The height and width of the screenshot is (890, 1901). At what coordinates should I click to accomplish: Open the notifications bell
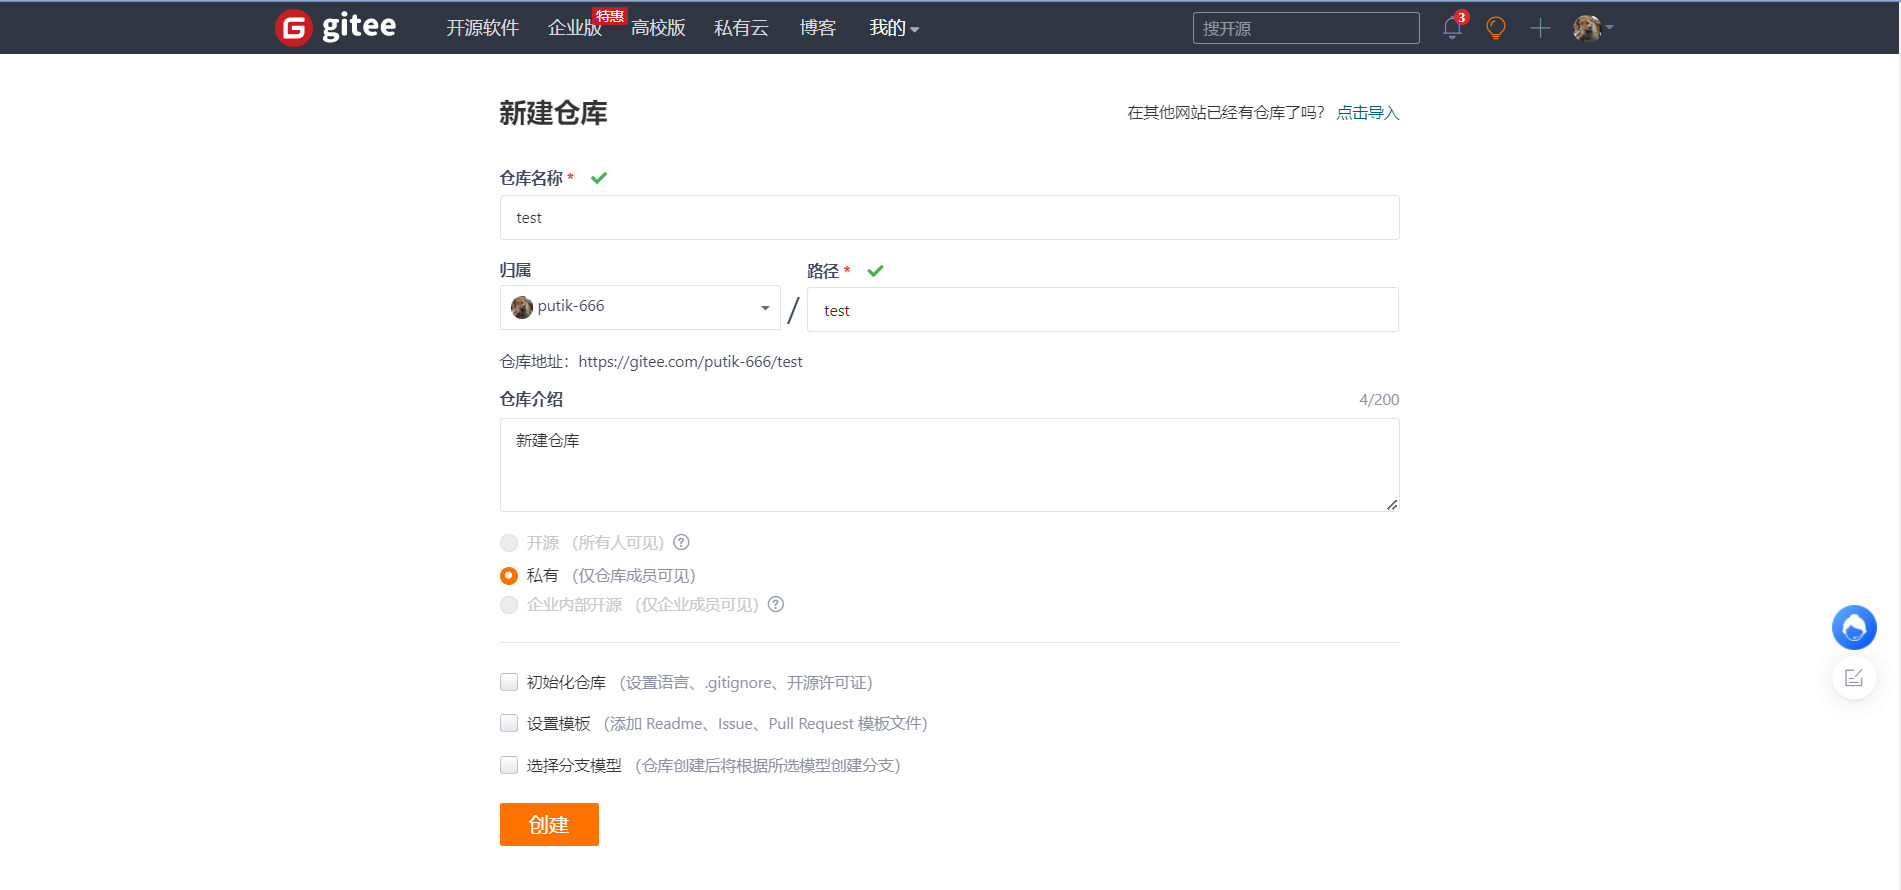click(1452, 28)
